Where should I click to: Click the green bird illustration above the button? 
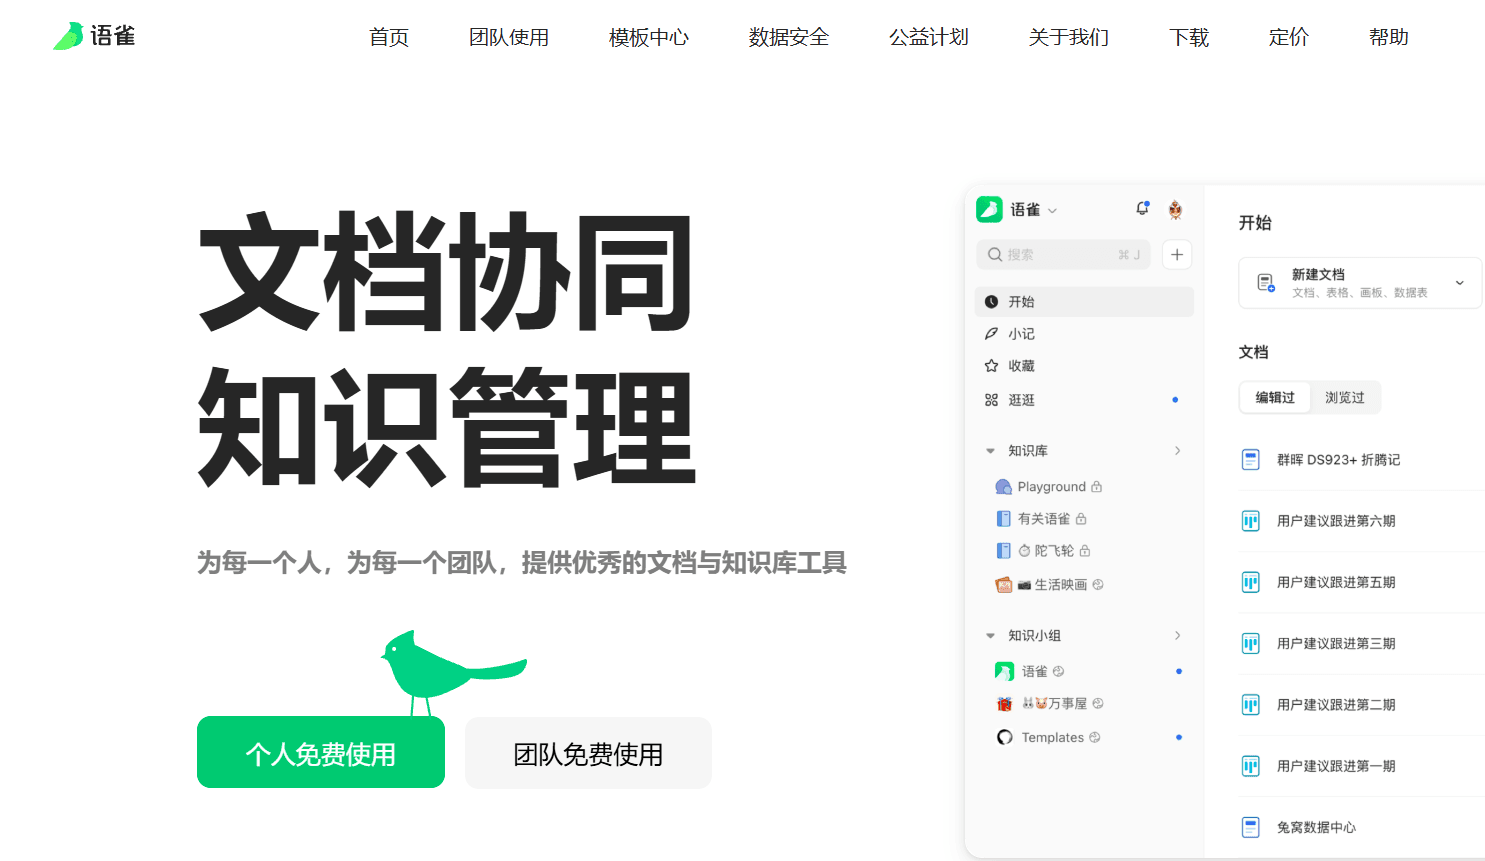coord(452,672)
